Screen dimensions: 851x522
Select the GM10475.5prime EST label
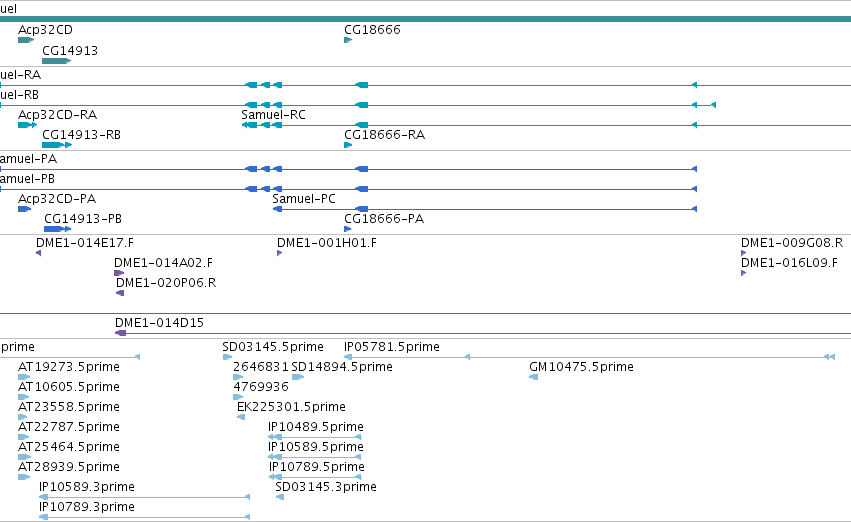pos(581,367)
